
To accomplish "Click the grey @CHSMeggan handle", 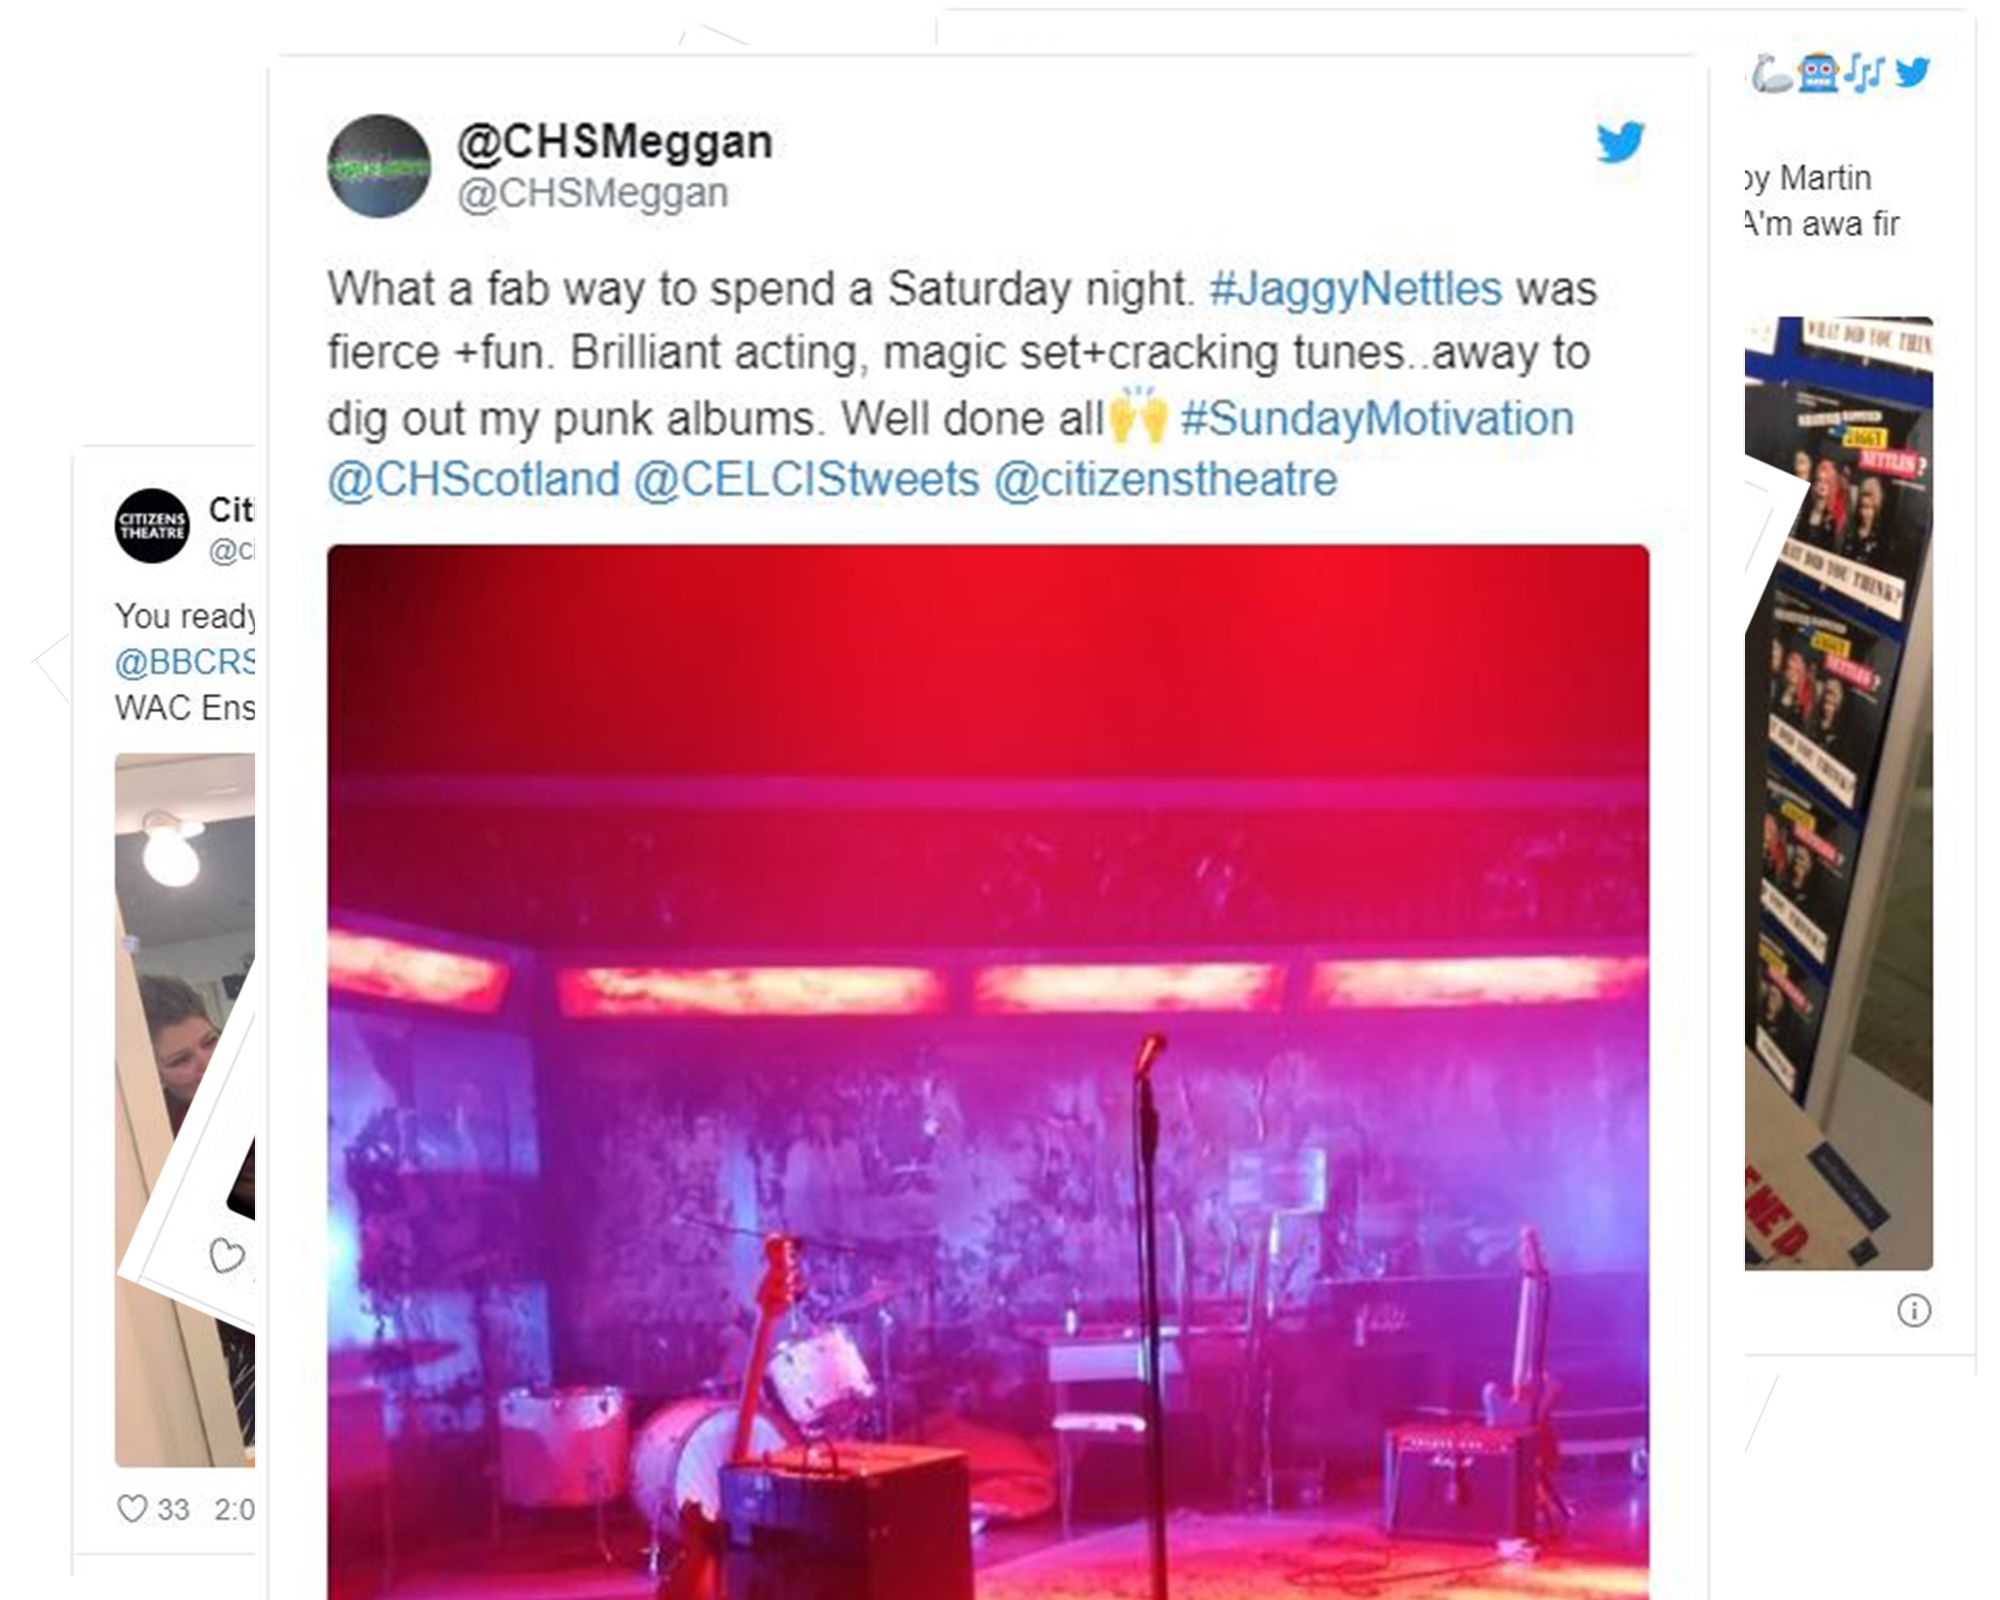I will click(592, 193).
